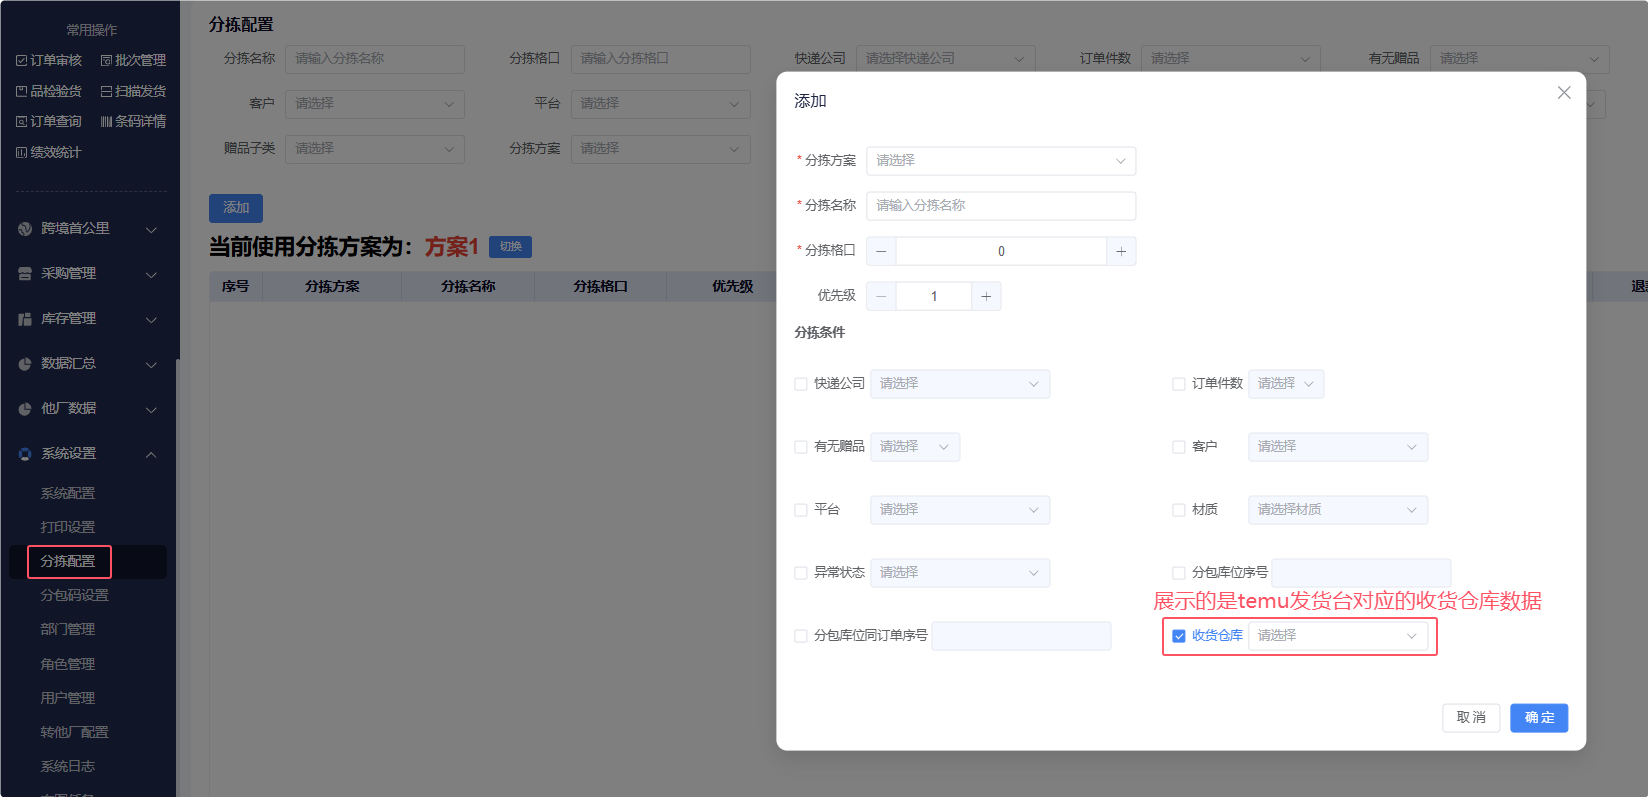
Task: Open the 分拣方案 dropdown in the dialog
Action: point(1001,161)
